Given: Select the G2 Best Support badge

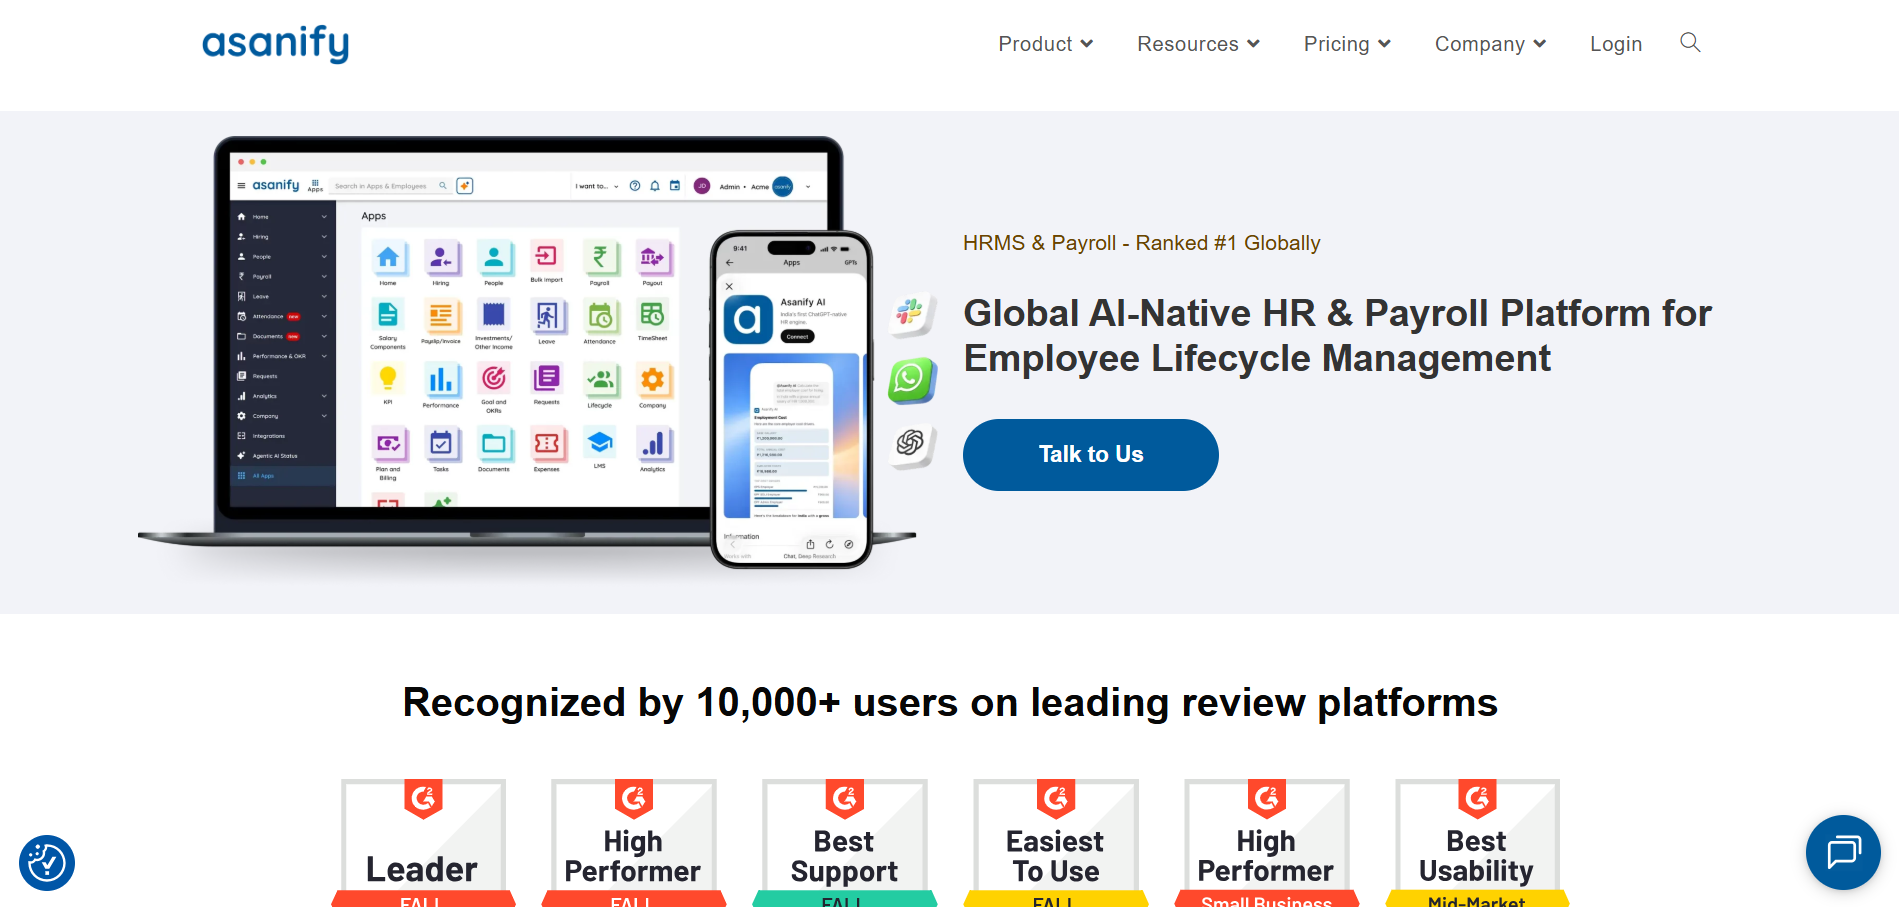Looking at the screenshot, I should 844,843.
